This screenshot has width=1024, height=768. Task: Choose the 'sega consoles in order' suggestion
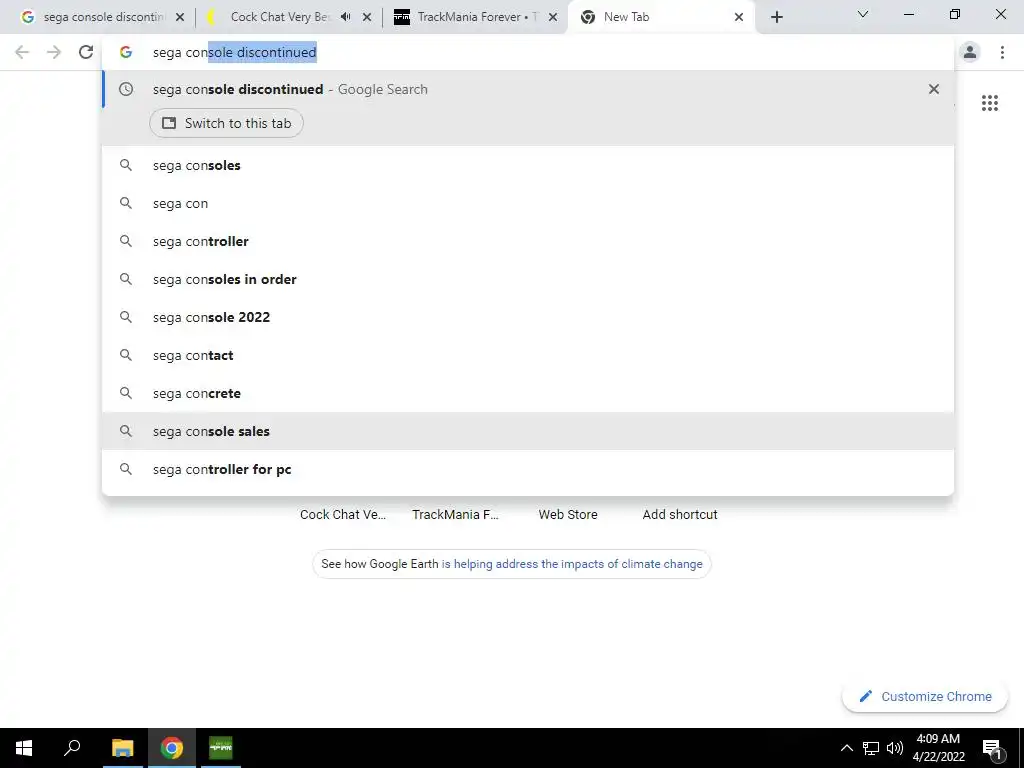click(x=528, y=280)
